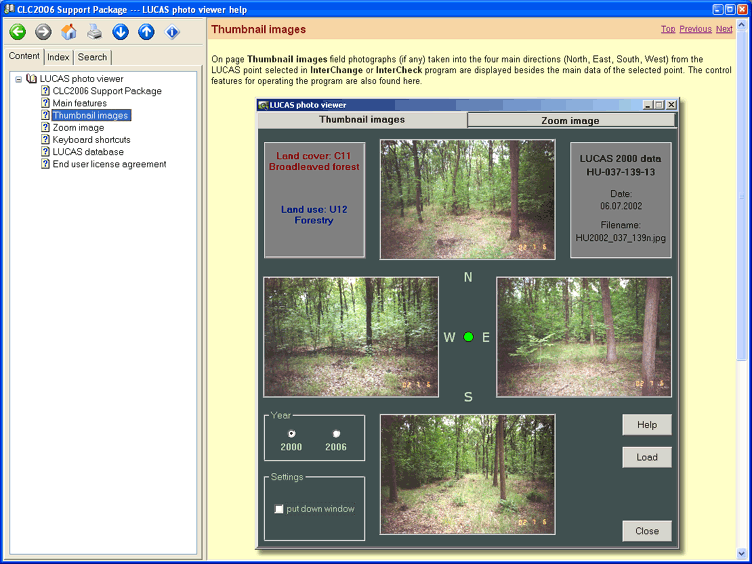Click the blue down arrow toolbar icon
The width and height of the screenshot is (752, 564).
pyautogui.click(x=120, y=32)
